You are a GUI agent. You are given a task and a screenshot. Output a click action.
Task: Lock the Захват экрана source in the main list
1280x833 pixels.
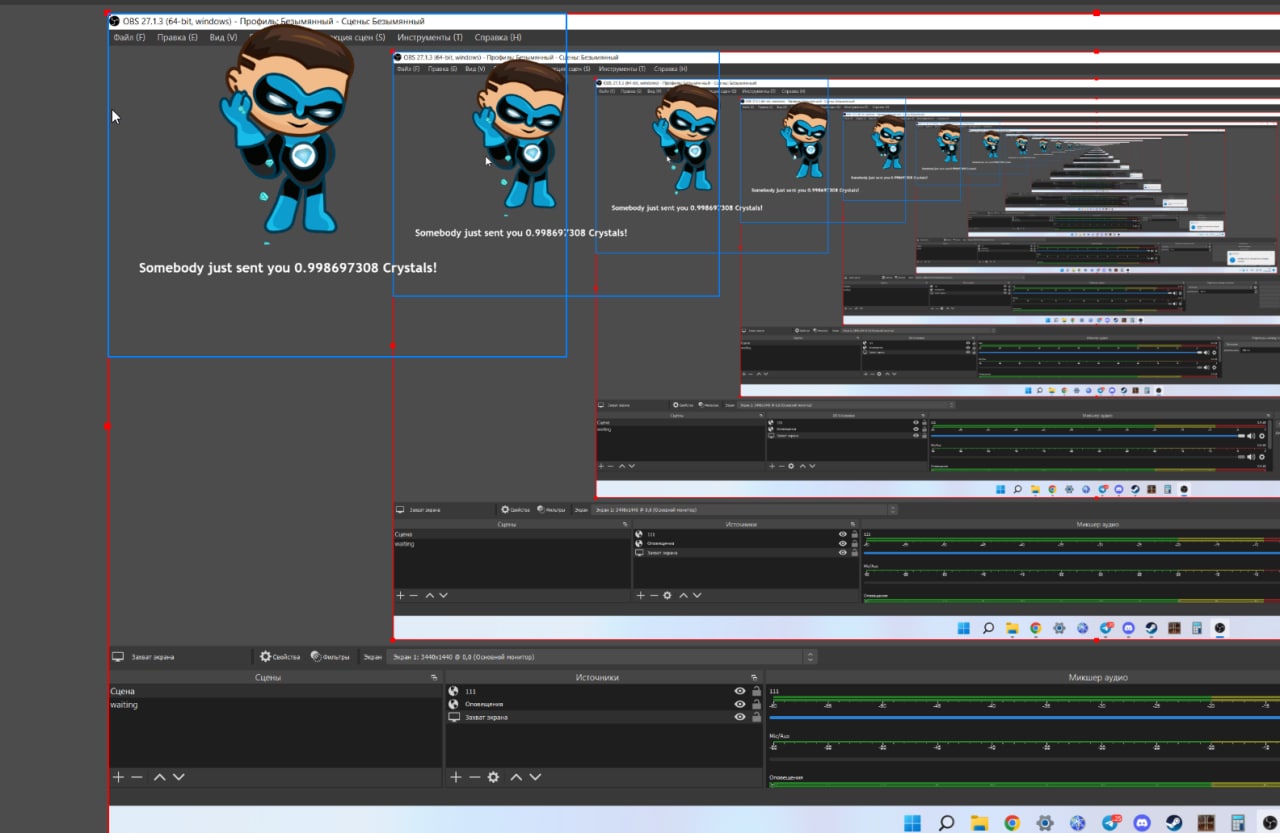pos(756,717)
